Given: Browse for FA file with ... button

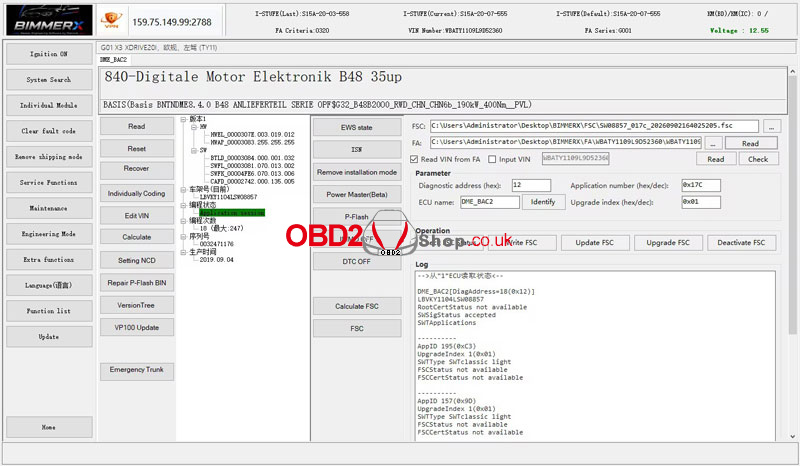Looking at the screenshot, I should pos(713,143).
